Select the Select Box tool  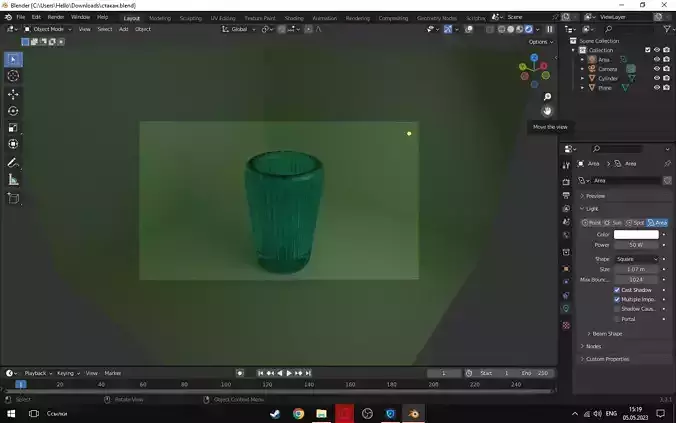pyautogui.click(x=13, y=60)
